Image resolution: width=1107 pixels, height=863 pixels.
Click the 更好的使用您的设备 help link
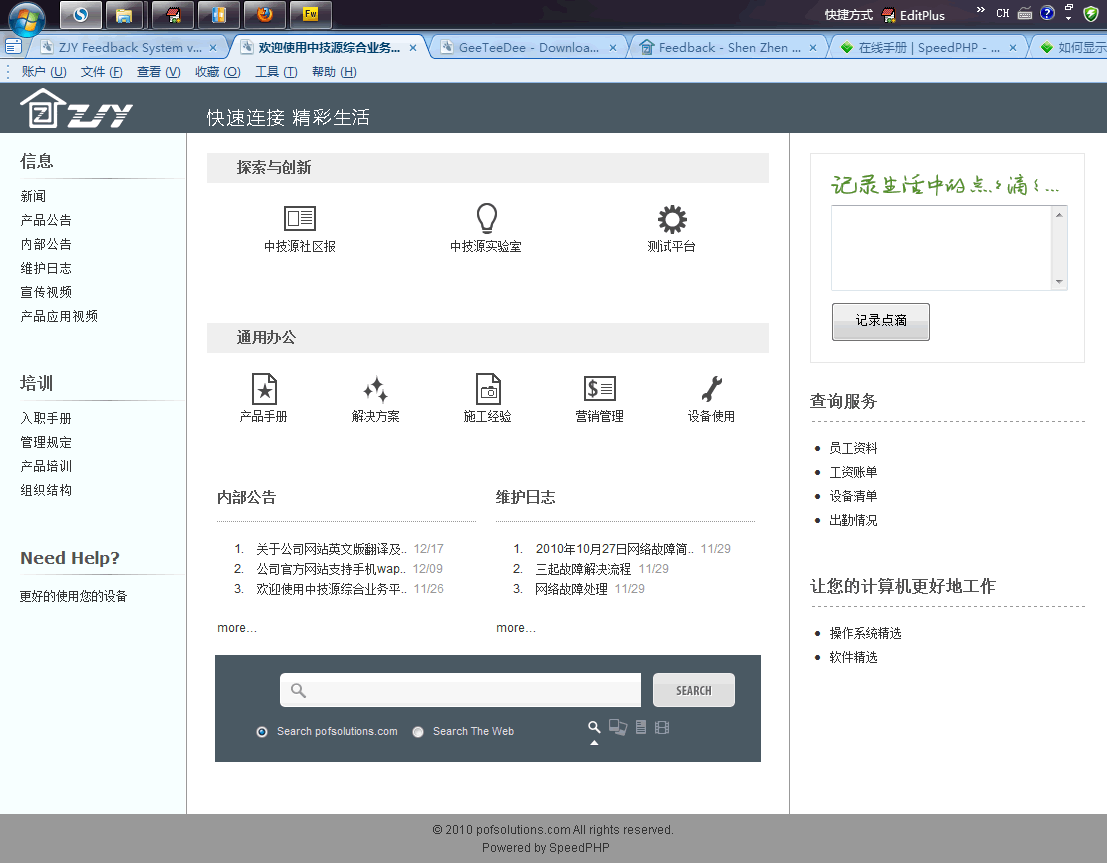tap(73, 596)
